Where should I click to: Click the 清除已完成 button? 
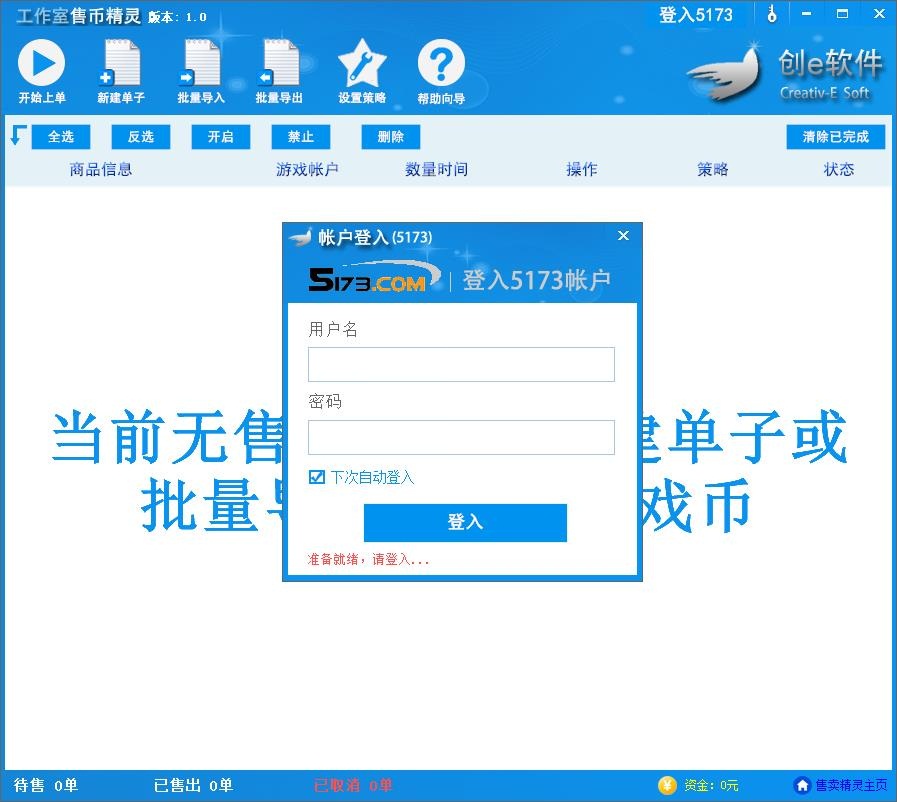(x=835, y=137)
